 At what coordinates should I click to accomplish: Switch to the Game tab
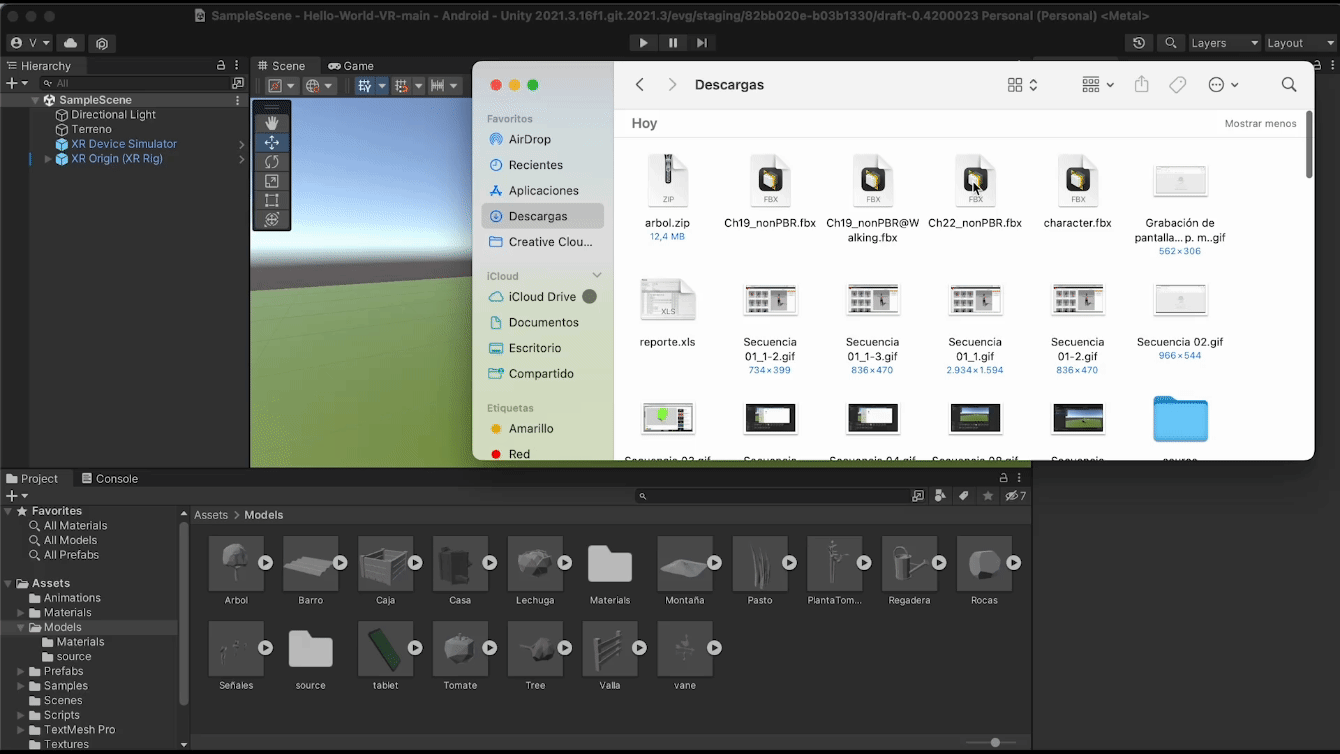point(351,66)
